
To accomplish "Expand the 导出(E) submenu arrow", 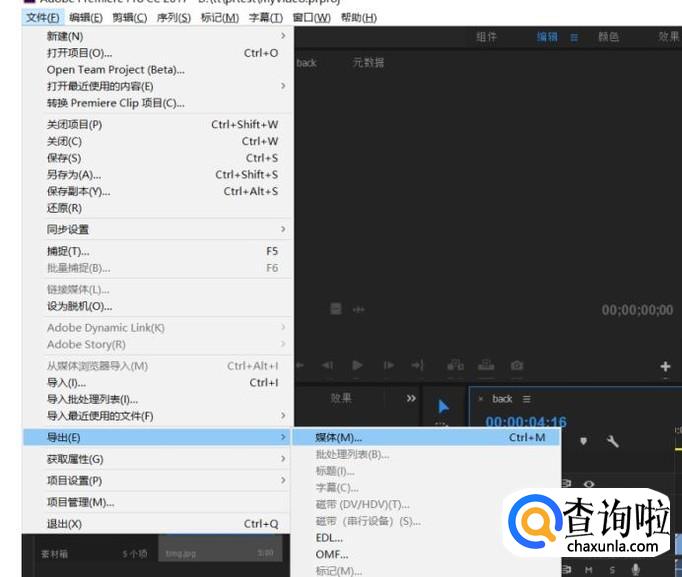I will [x=283, y=437].
